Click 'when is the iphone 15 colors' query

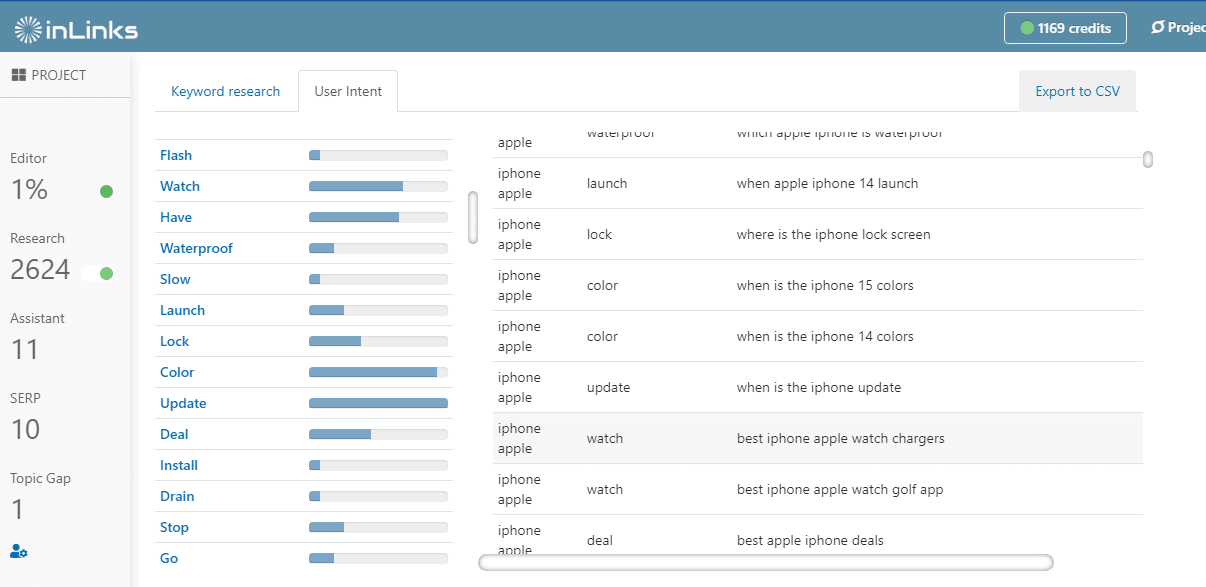[x=825, y=285]
